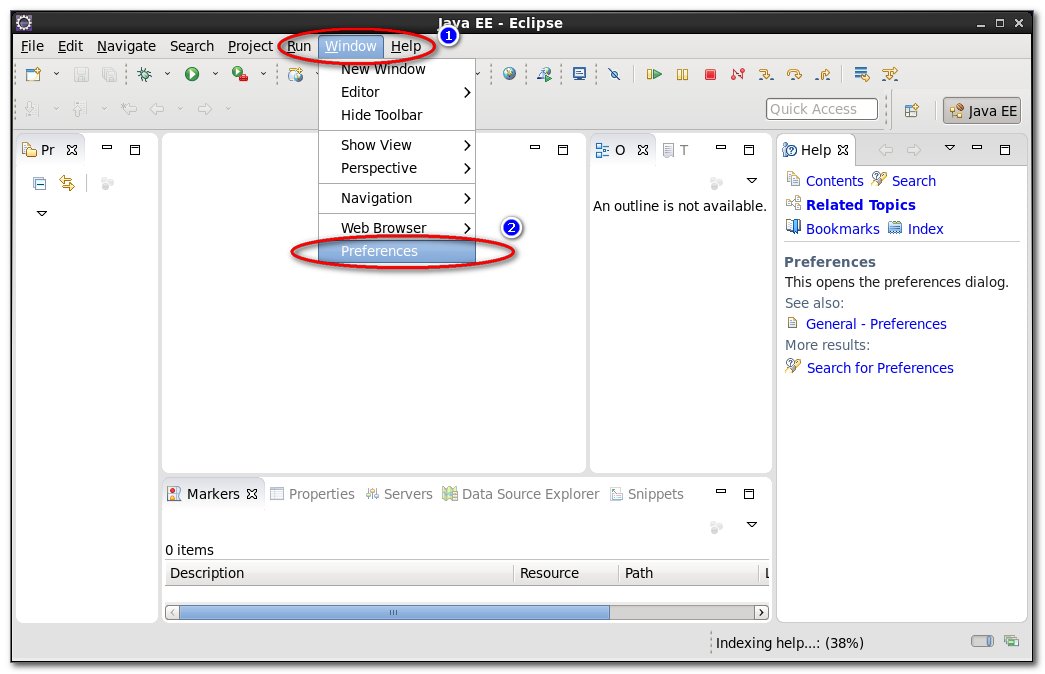Click the Open Perspective icon
This screenshot has height=674, width=1045.
912,111
